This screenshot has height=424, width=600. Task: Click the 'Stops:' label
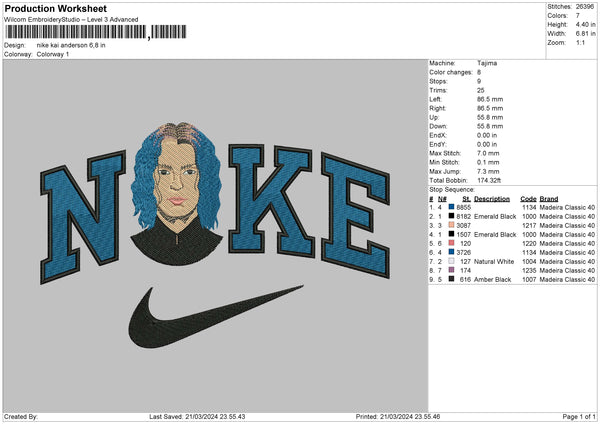pyautogui.click(x=438, y=81)
